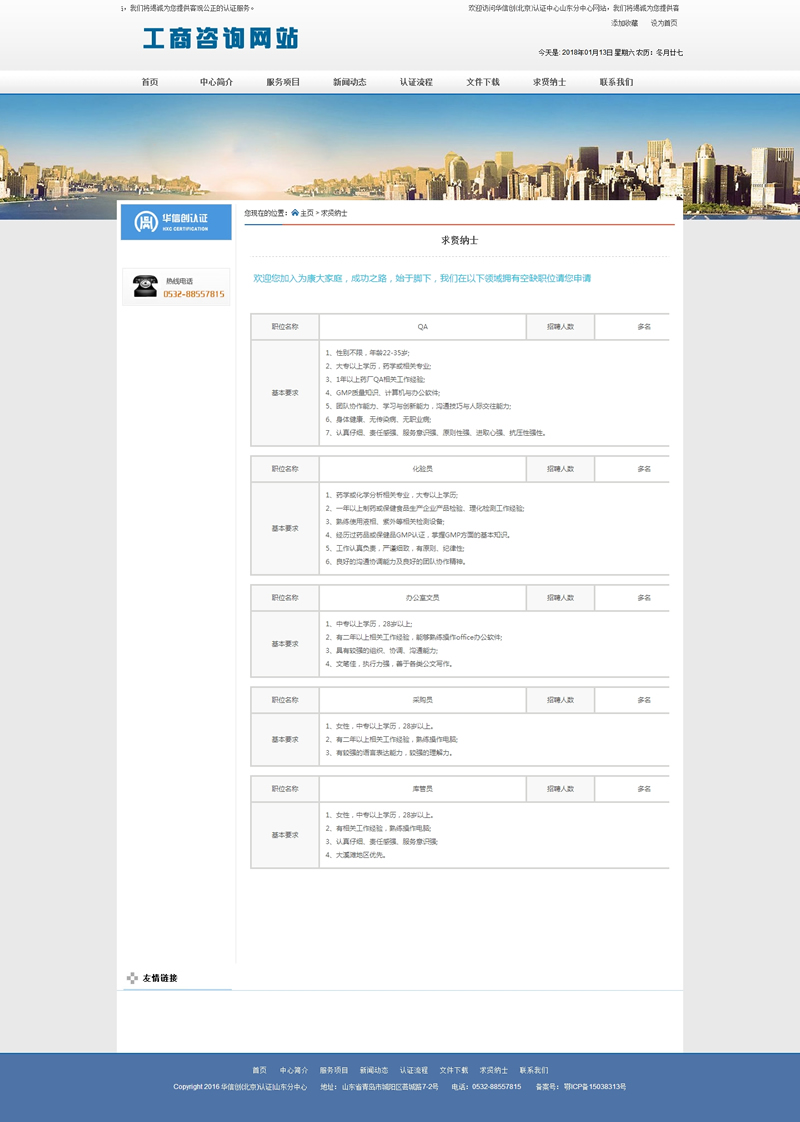Click the footer 中心简介 link

(294, 1070)
